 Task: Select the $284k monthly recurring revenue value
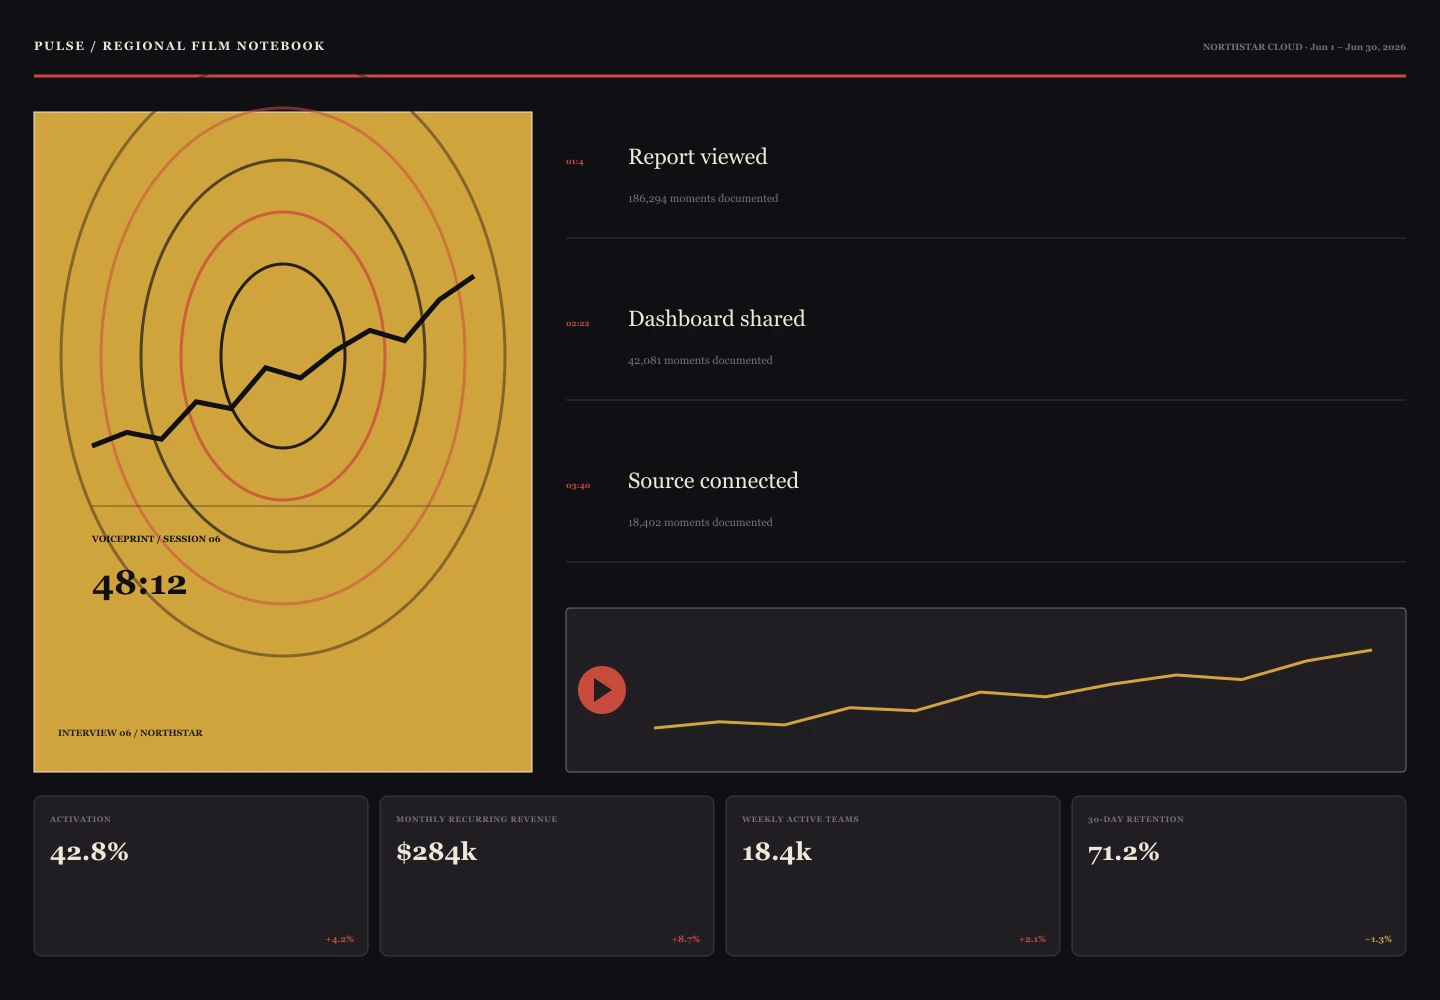(x=437, y=852)
